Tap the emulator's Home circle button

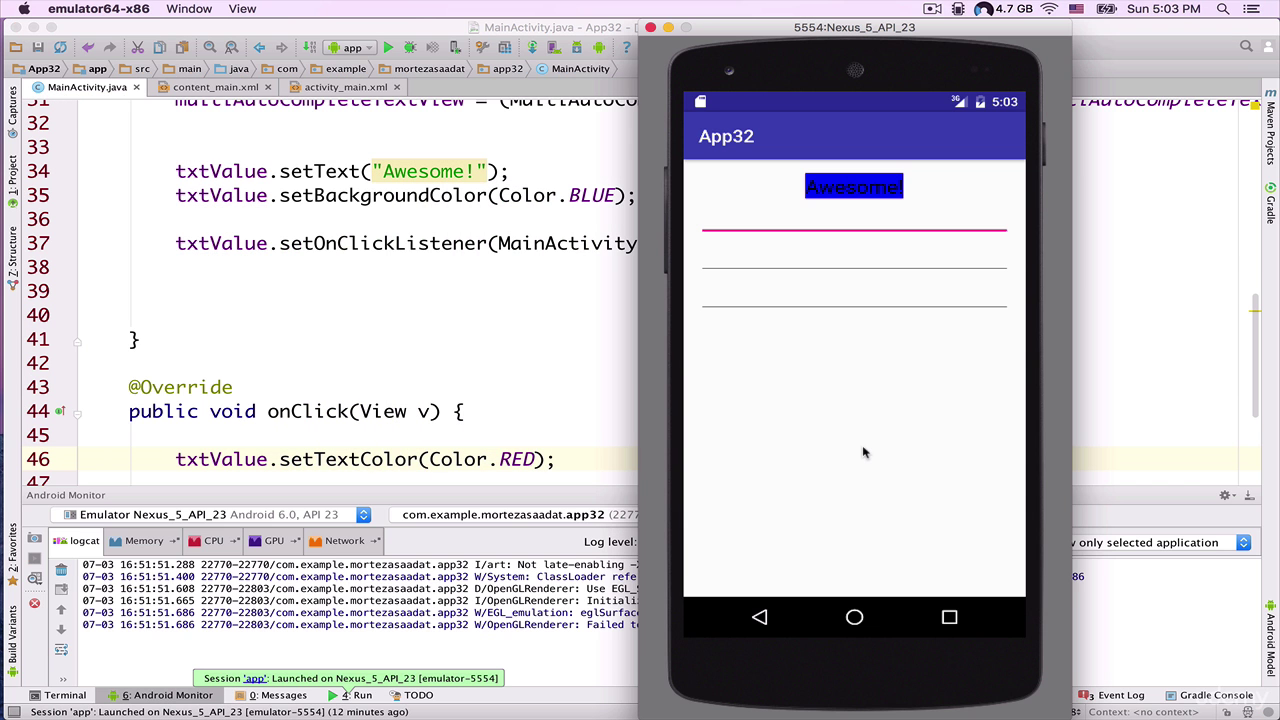854,617
